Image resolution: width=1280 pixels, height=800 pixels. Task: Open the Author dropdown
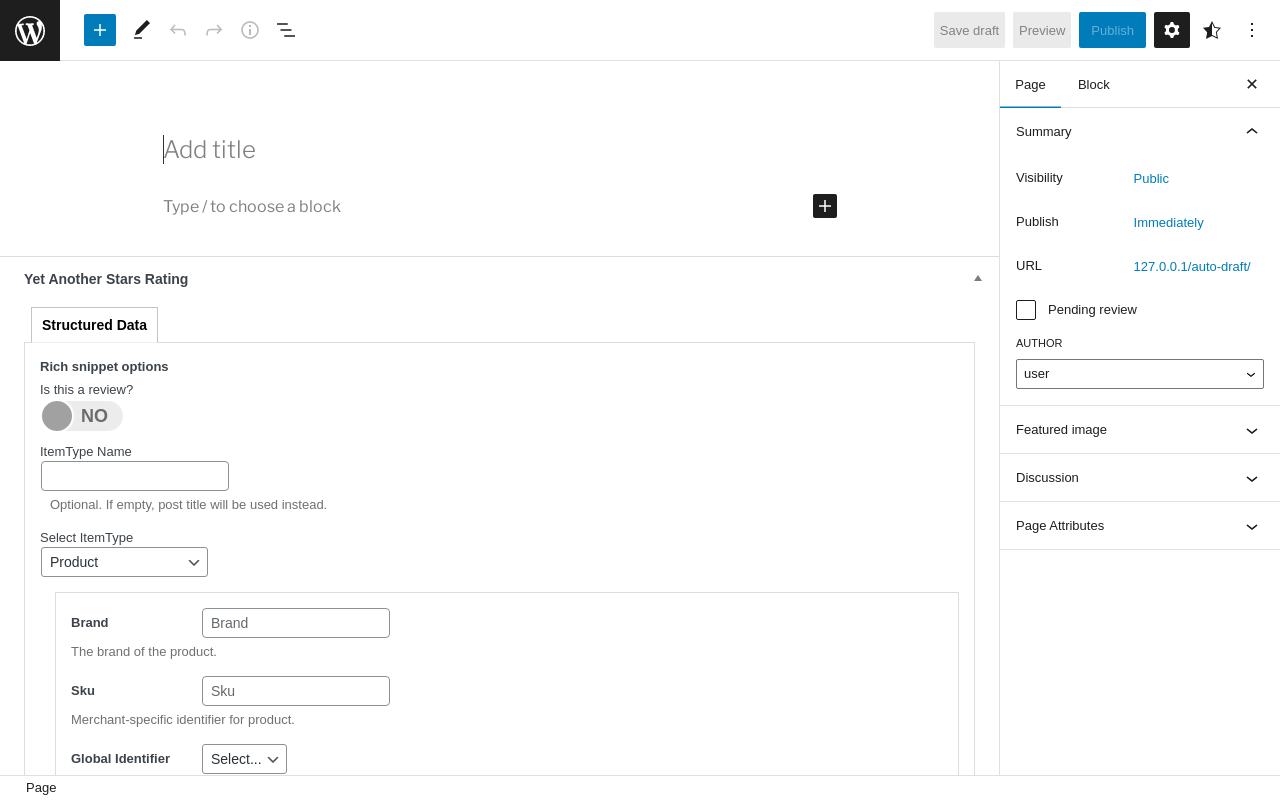tap(1140, 374)
